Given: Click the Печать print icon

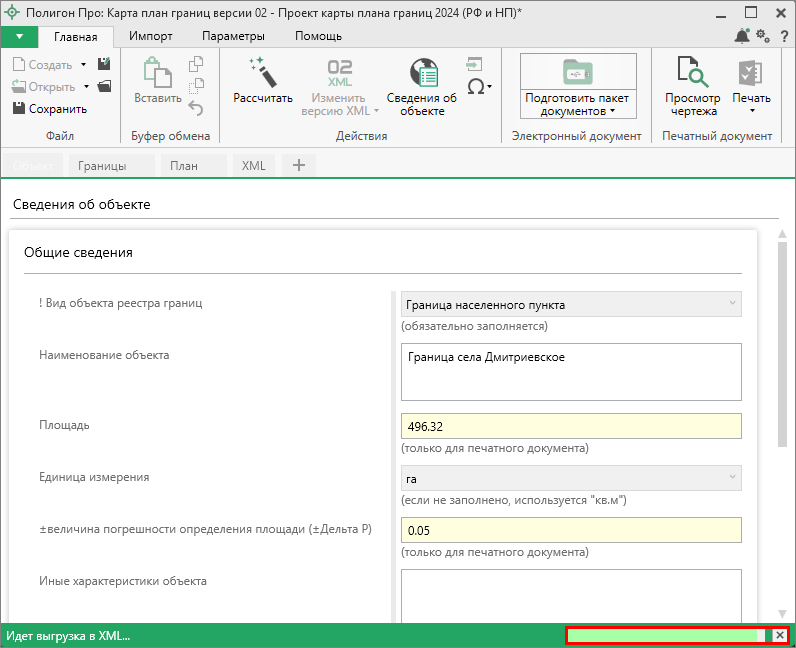Looking at the screenshot, I should tap(750, 72).
